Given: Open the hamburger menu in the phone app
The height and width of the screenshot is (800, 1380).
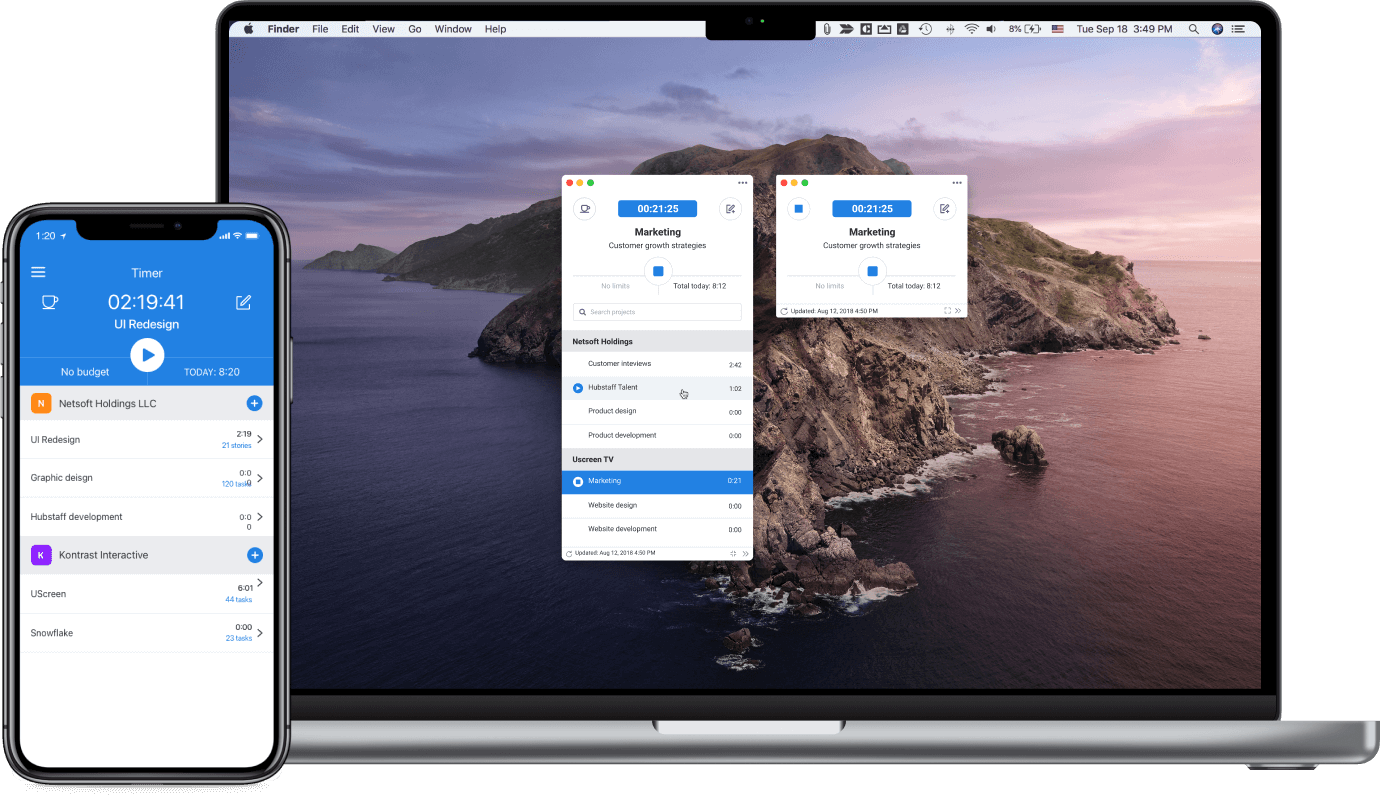Looking at the screenshot, I should click(x=38, y=272).
